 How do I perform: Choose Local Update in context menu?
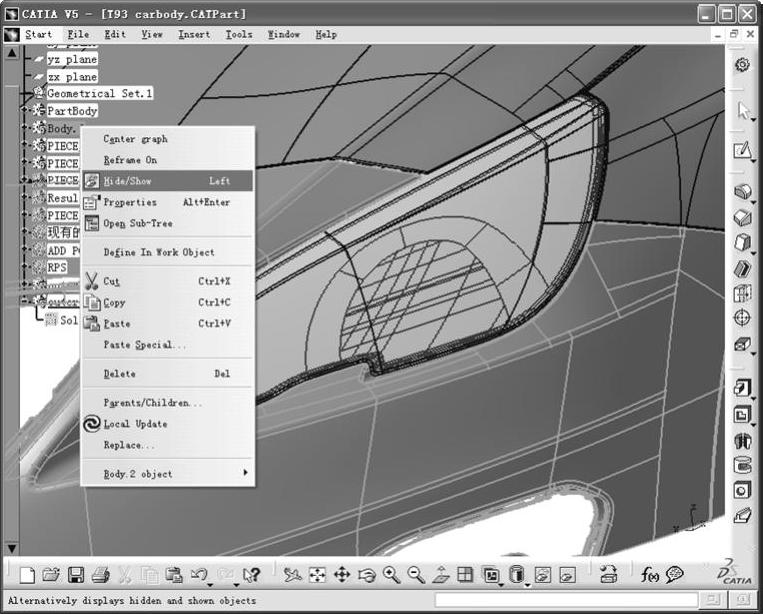pos(168,424)
